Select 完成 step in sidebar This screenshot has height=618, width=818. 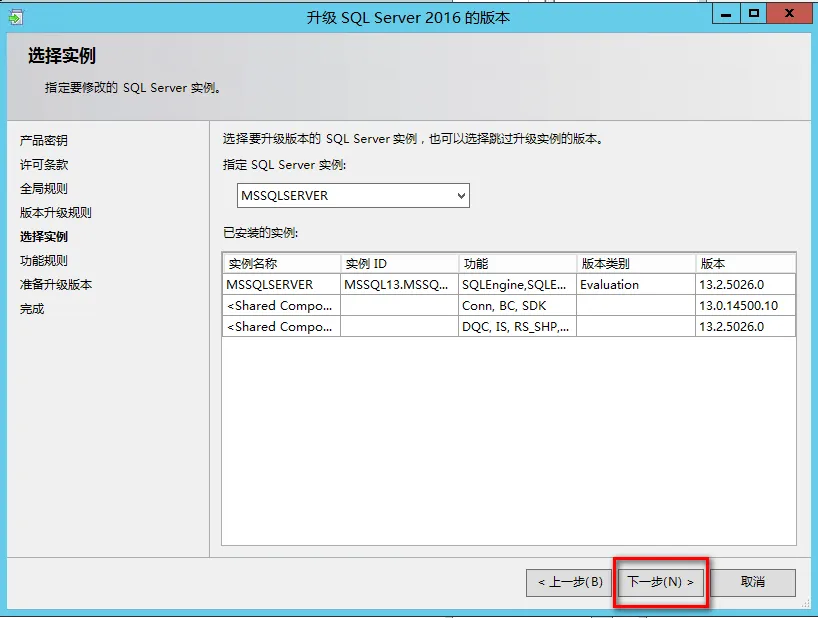[x=32, y=309]
